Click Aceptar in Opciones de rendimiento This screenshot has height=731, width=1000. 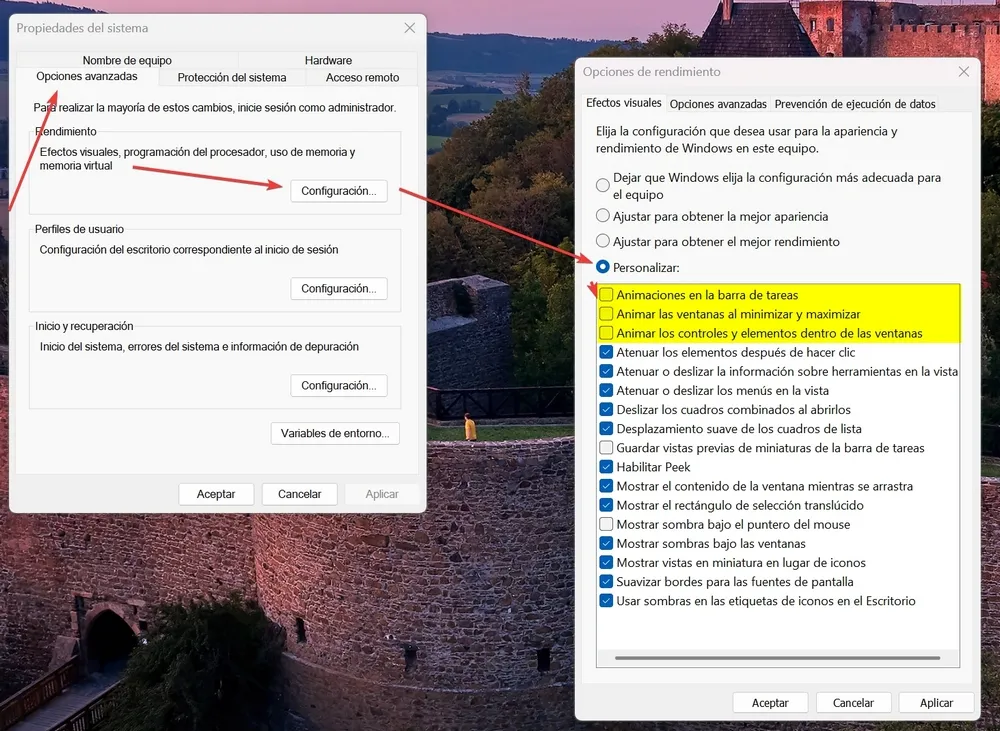[x=770, y=703]
